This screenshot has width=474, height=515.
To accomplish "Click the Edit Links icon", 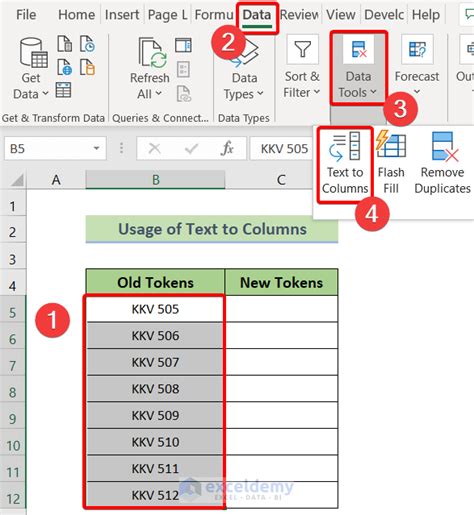I will click(184, 93).
